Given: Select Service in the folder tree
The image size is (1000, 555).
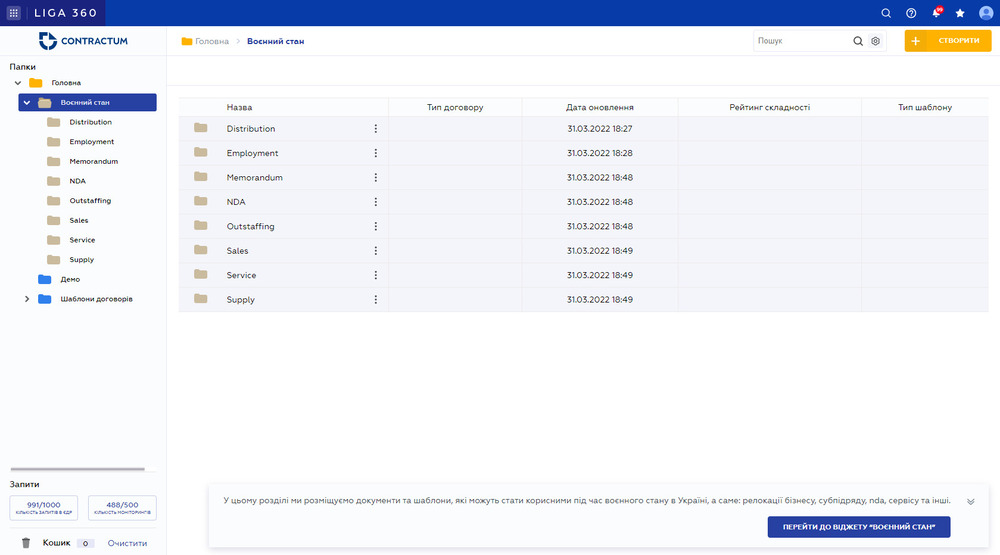Looking at the screenshot, I should click(x=82, y=240).
